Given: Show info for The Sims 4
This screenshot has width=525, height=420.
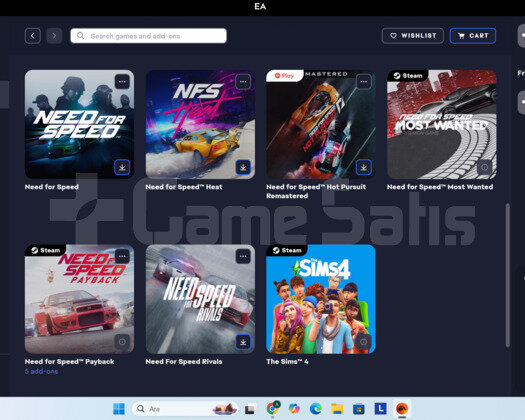Looking at the screenshot, I should (x=364, y=342).
